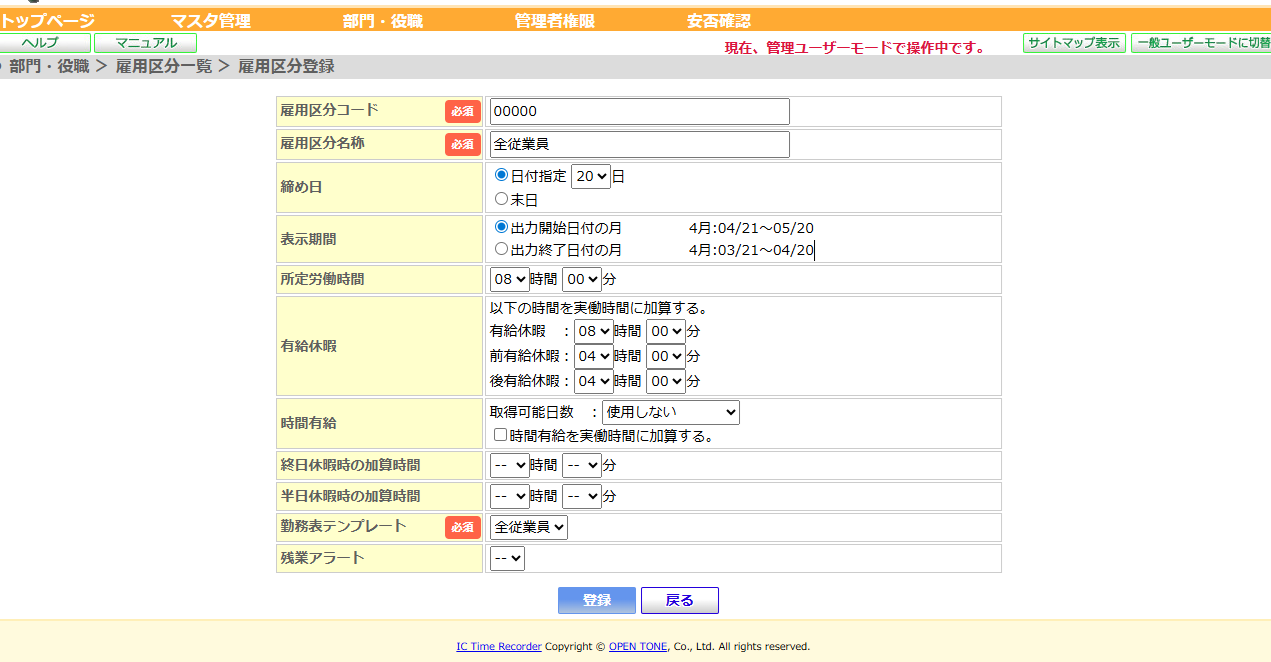Select 出力開始日付の月 radio button
Screen dimensions: 1271x662
pos(501,227)
